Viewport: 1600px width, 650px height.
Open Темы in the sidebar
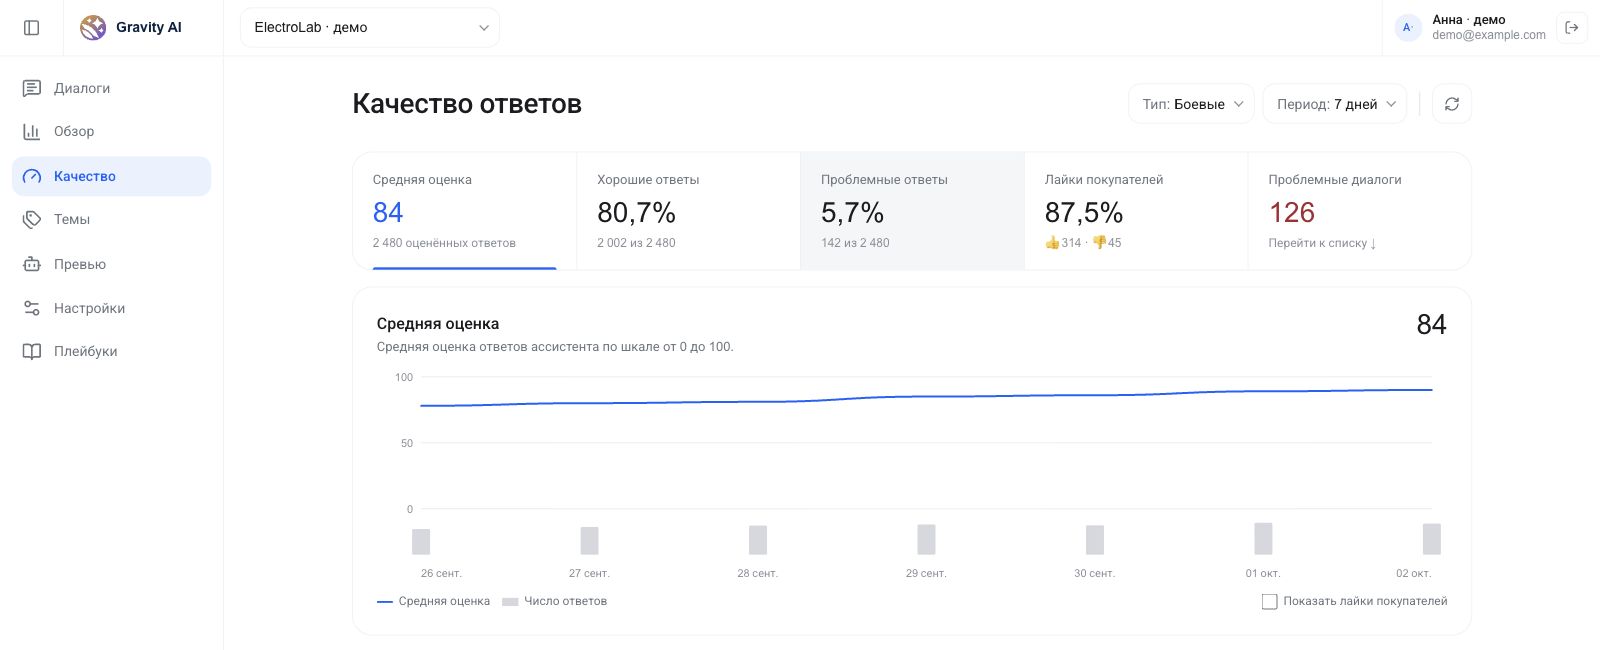click(111, 219)
